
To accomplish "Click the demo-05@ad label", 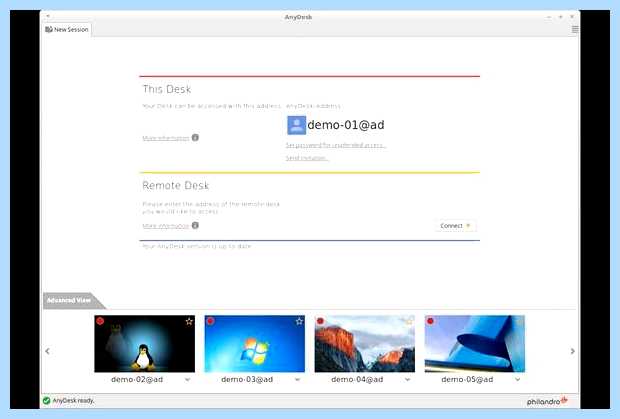I will coord(467,379).
